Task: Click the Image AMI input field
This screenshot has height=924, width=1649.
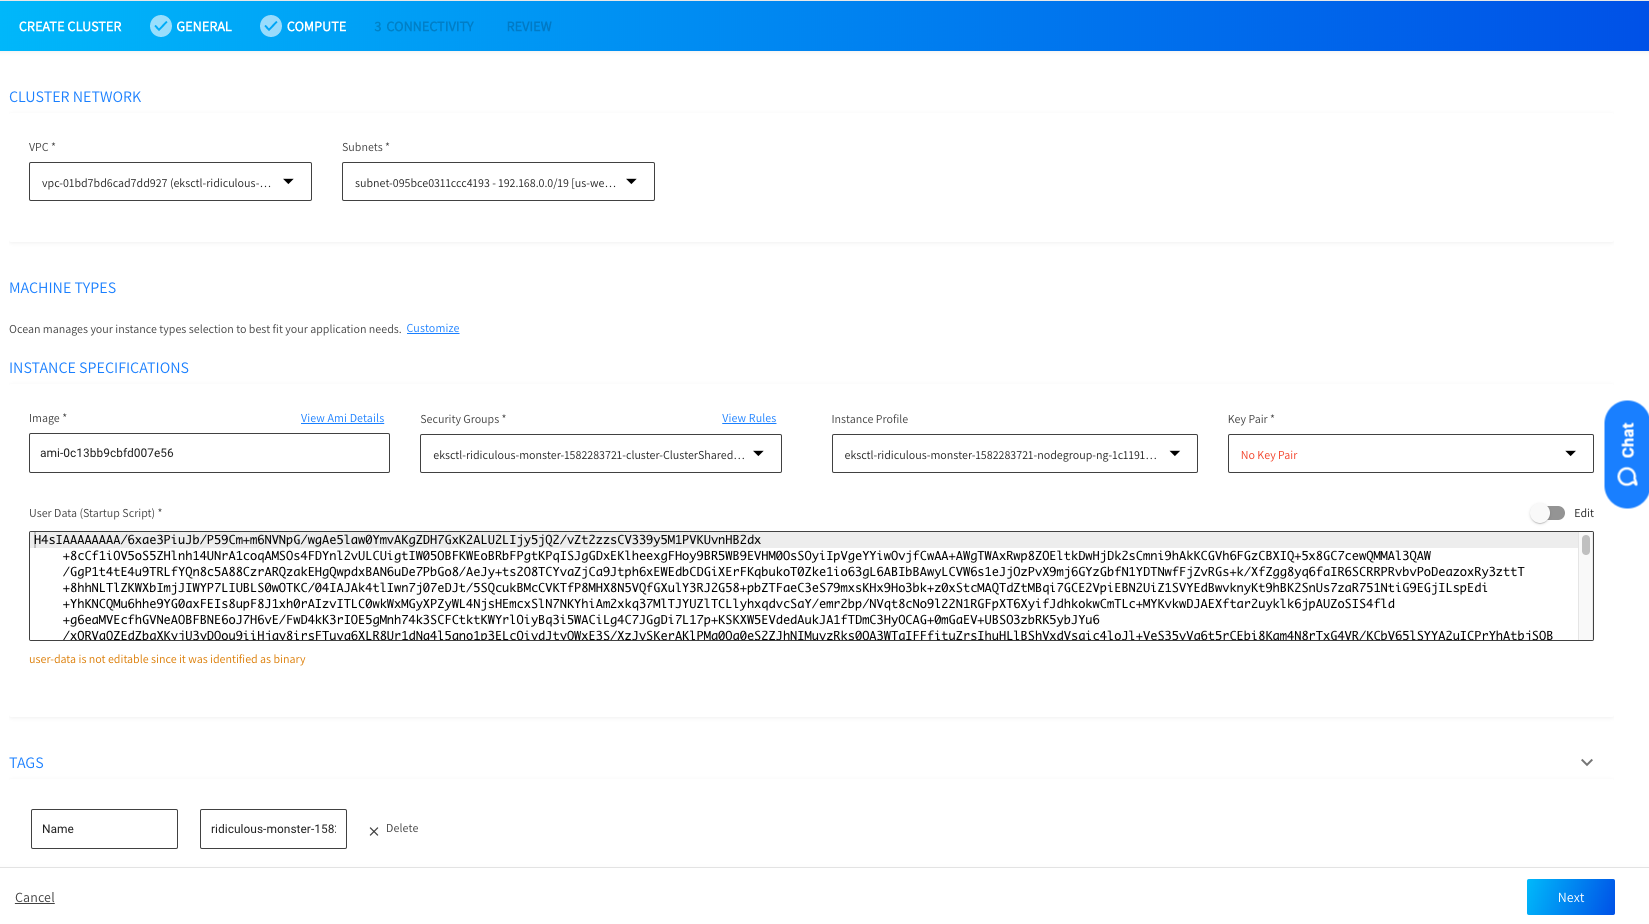Action: tap(209, 453)
